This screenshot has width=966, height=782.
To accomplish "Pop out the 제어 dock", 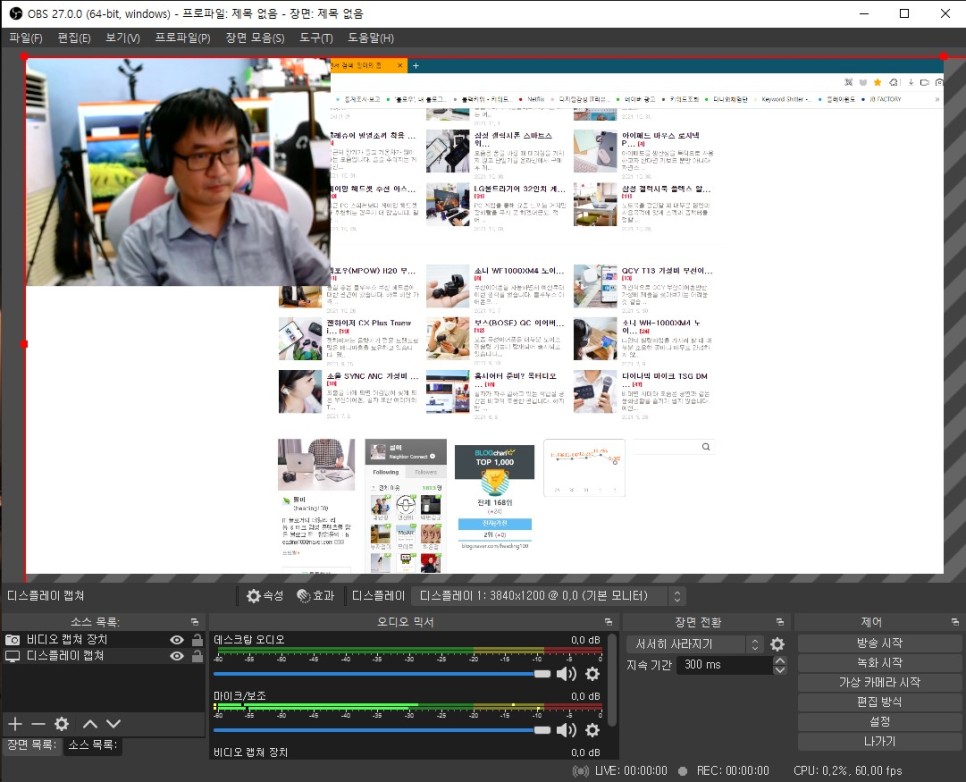I will click(955, 622).
